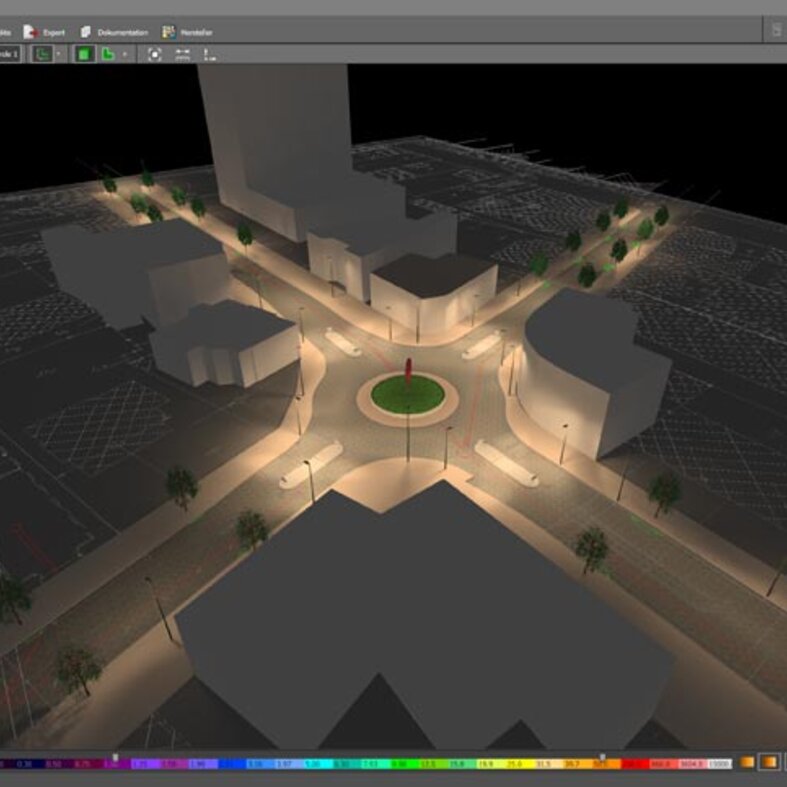Click the vertical height measure icon

click(x=209, y=54)
